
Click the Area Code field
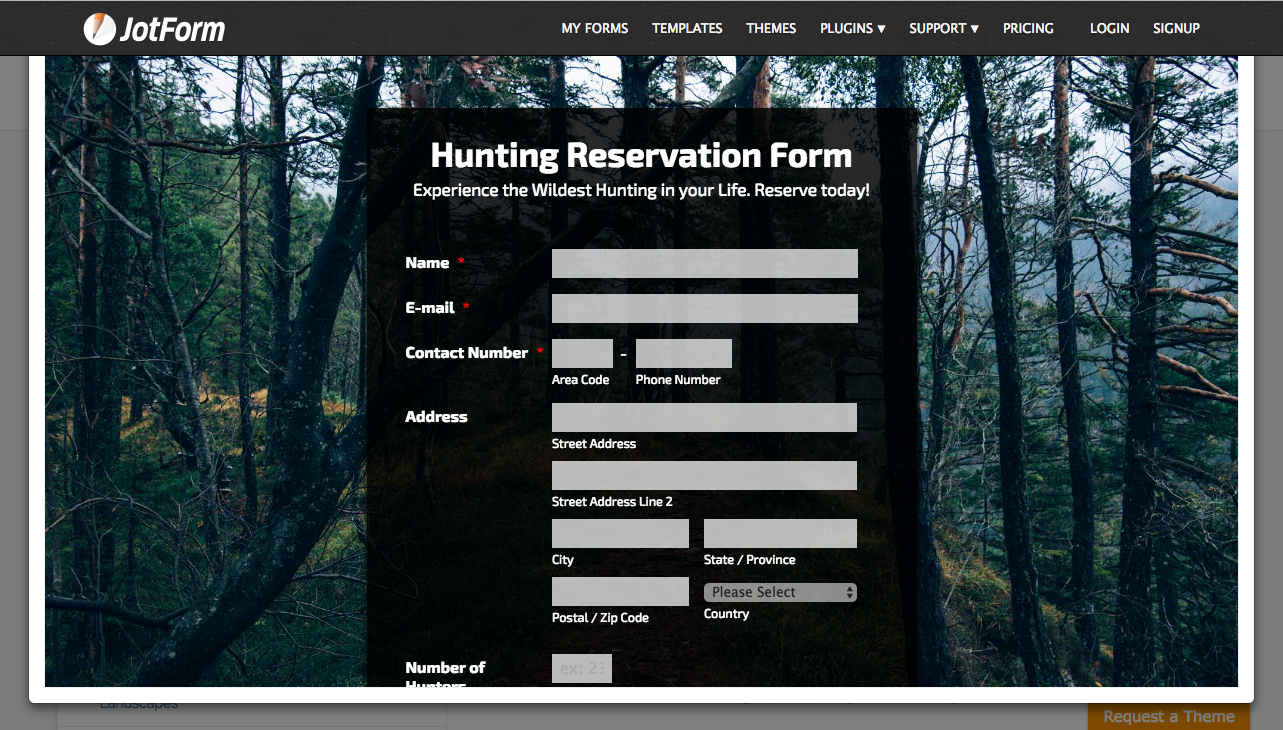(582, 353)
